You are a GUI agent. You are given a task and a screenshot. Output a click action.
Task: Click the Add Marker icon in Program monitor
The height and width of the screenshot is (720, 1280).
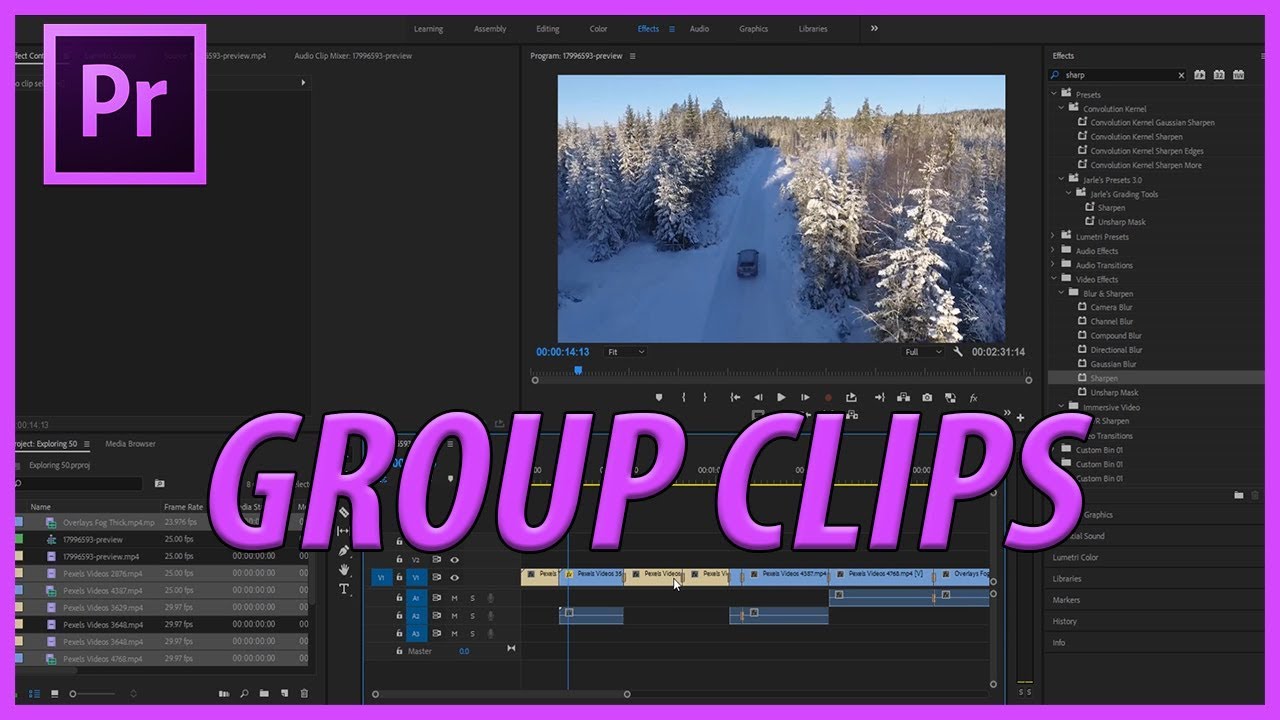pos(659,397)
